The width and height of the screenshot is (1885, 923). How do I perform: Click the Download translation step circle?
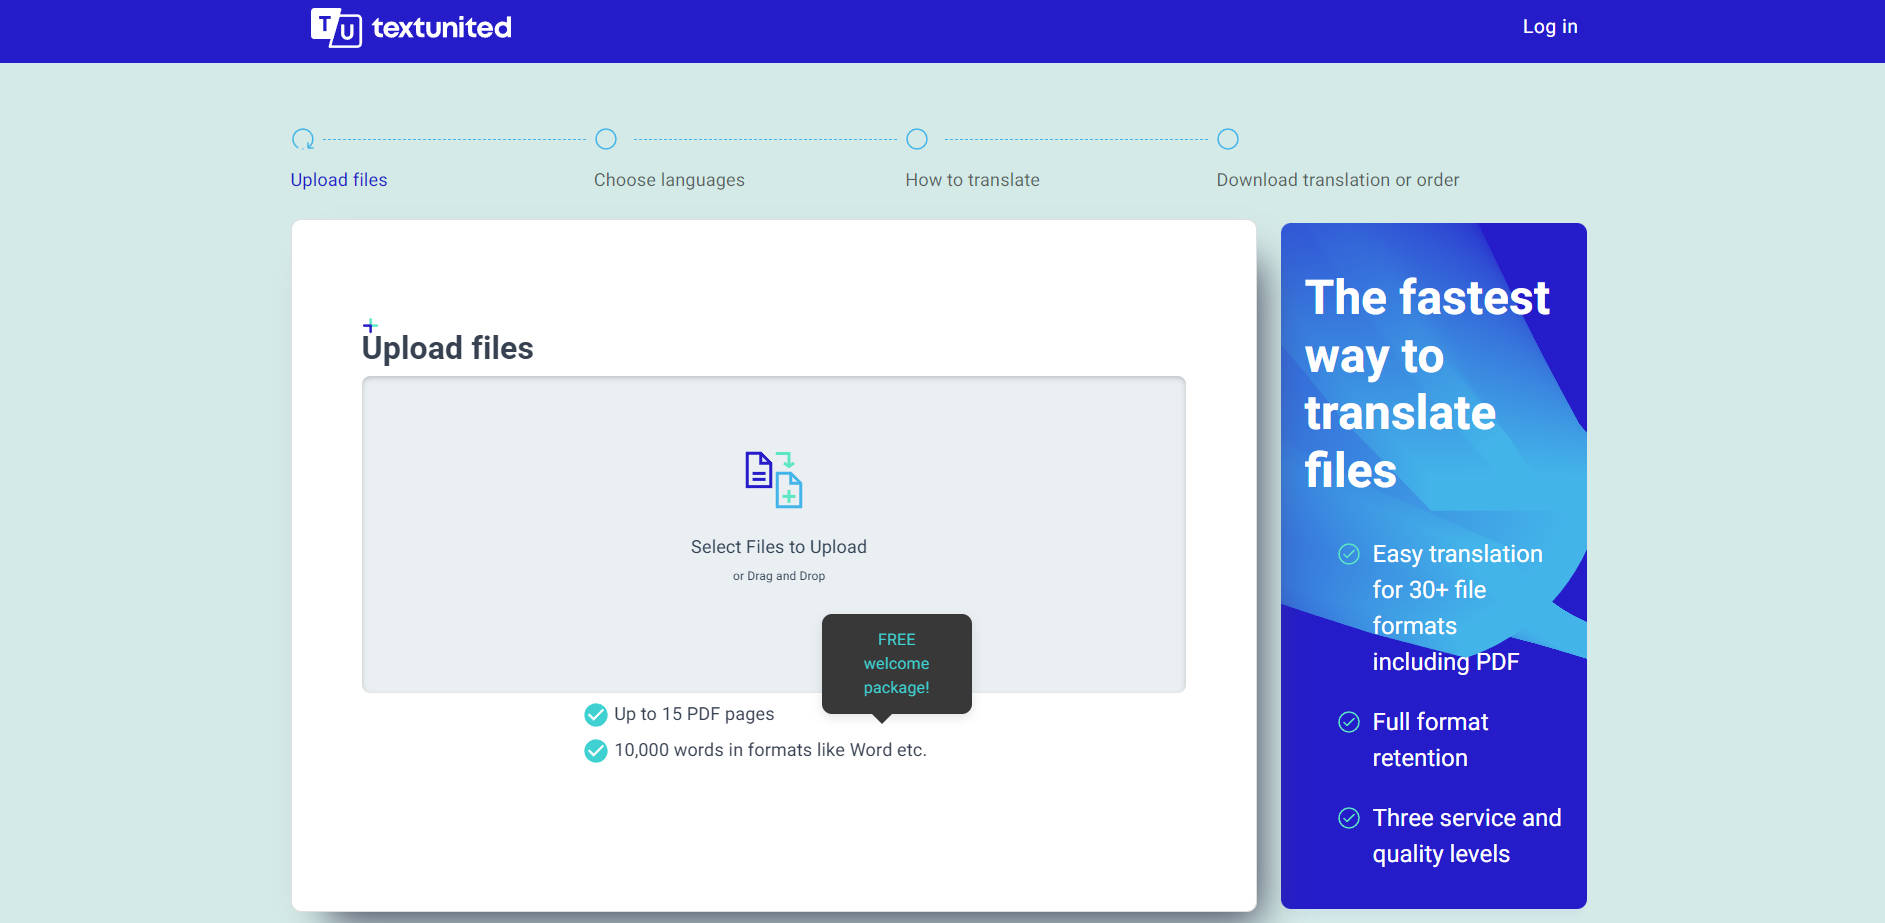pyautogui.click(x=1228, y=139)
